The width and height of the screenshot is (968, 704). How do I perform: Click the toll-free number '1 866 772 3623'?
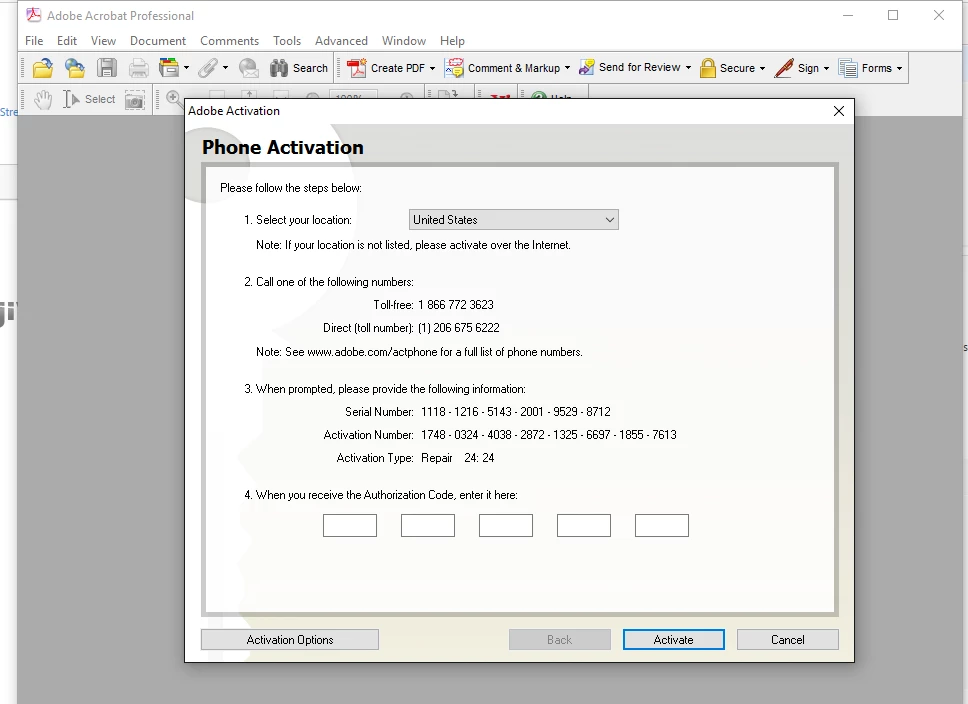[x=456, y=305]
